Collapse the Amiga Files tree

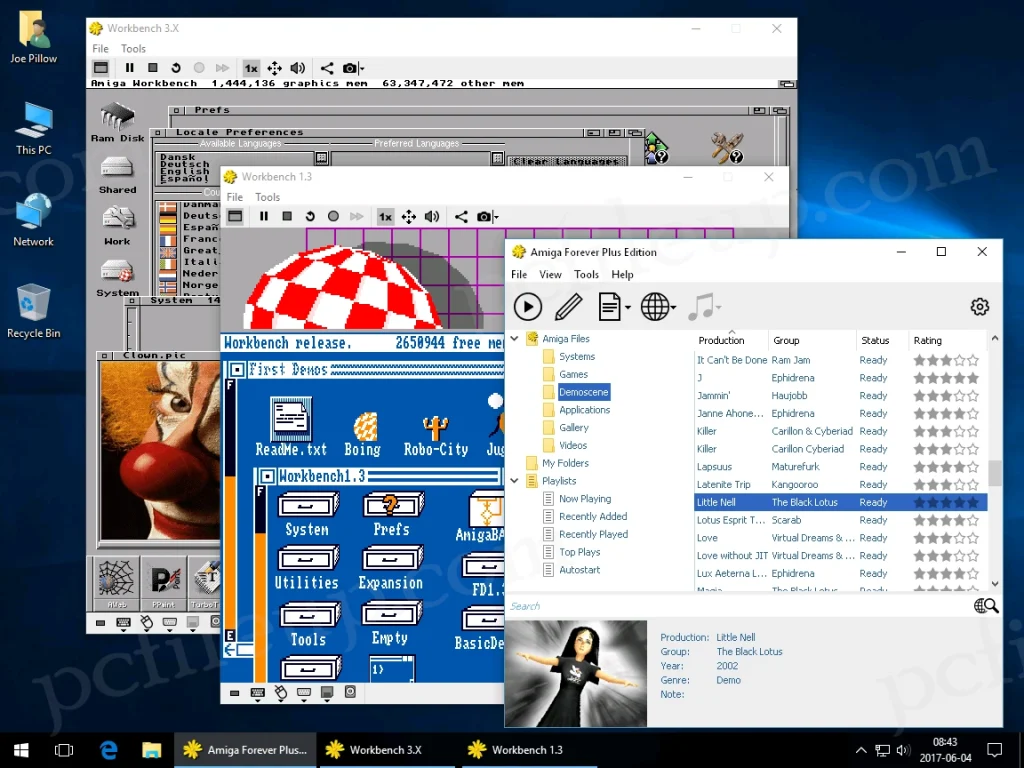[514, 338]
